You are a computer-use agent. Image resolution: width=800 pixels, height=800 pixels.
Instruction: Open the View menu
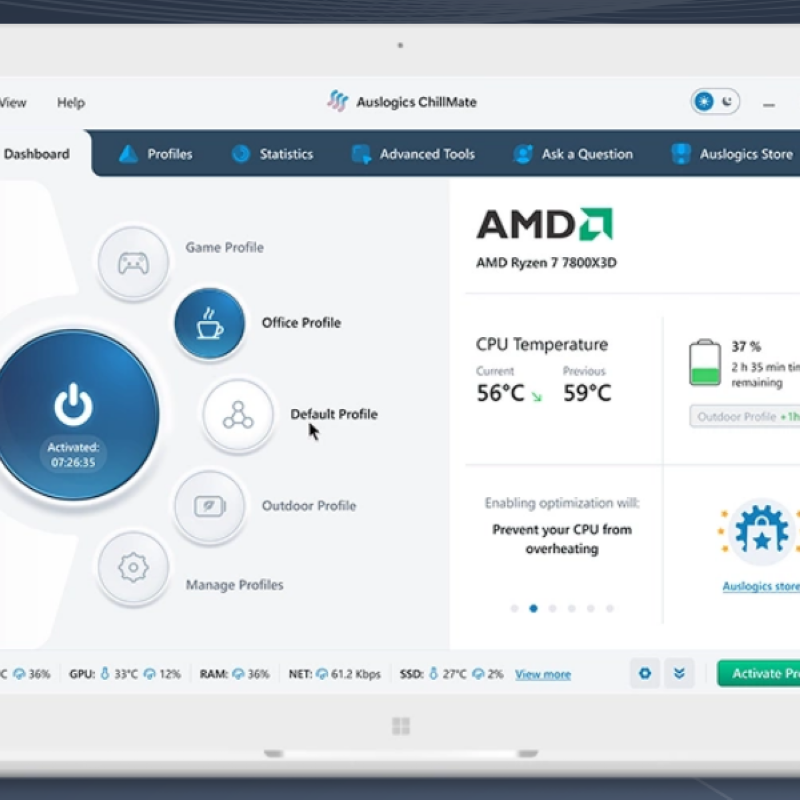tap(13, 103)
